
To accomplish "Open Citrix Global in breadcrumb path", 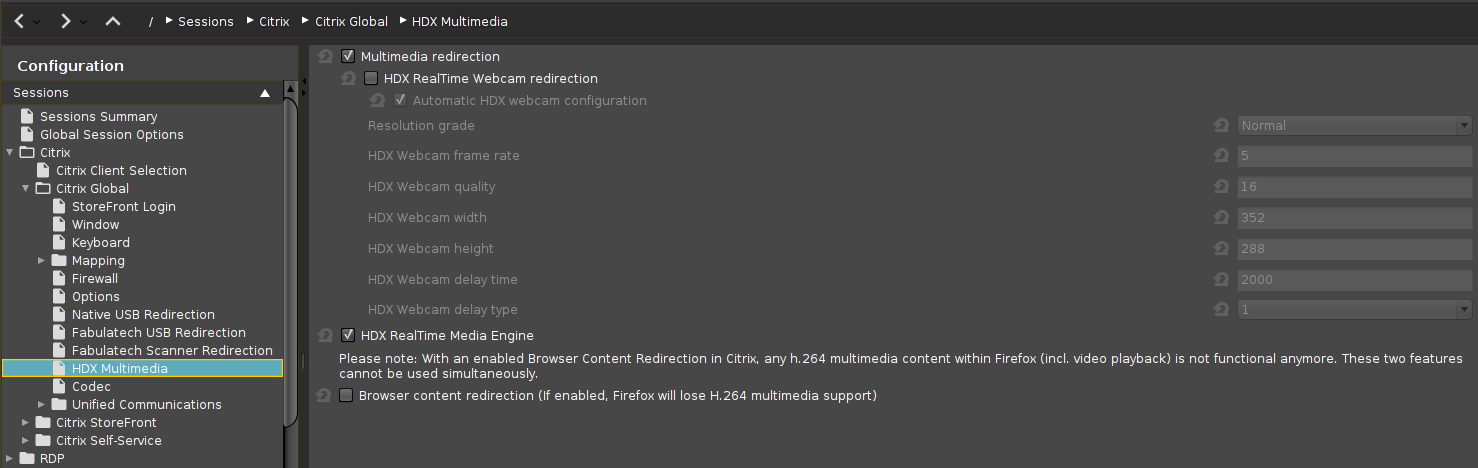I will pos(351,21).
